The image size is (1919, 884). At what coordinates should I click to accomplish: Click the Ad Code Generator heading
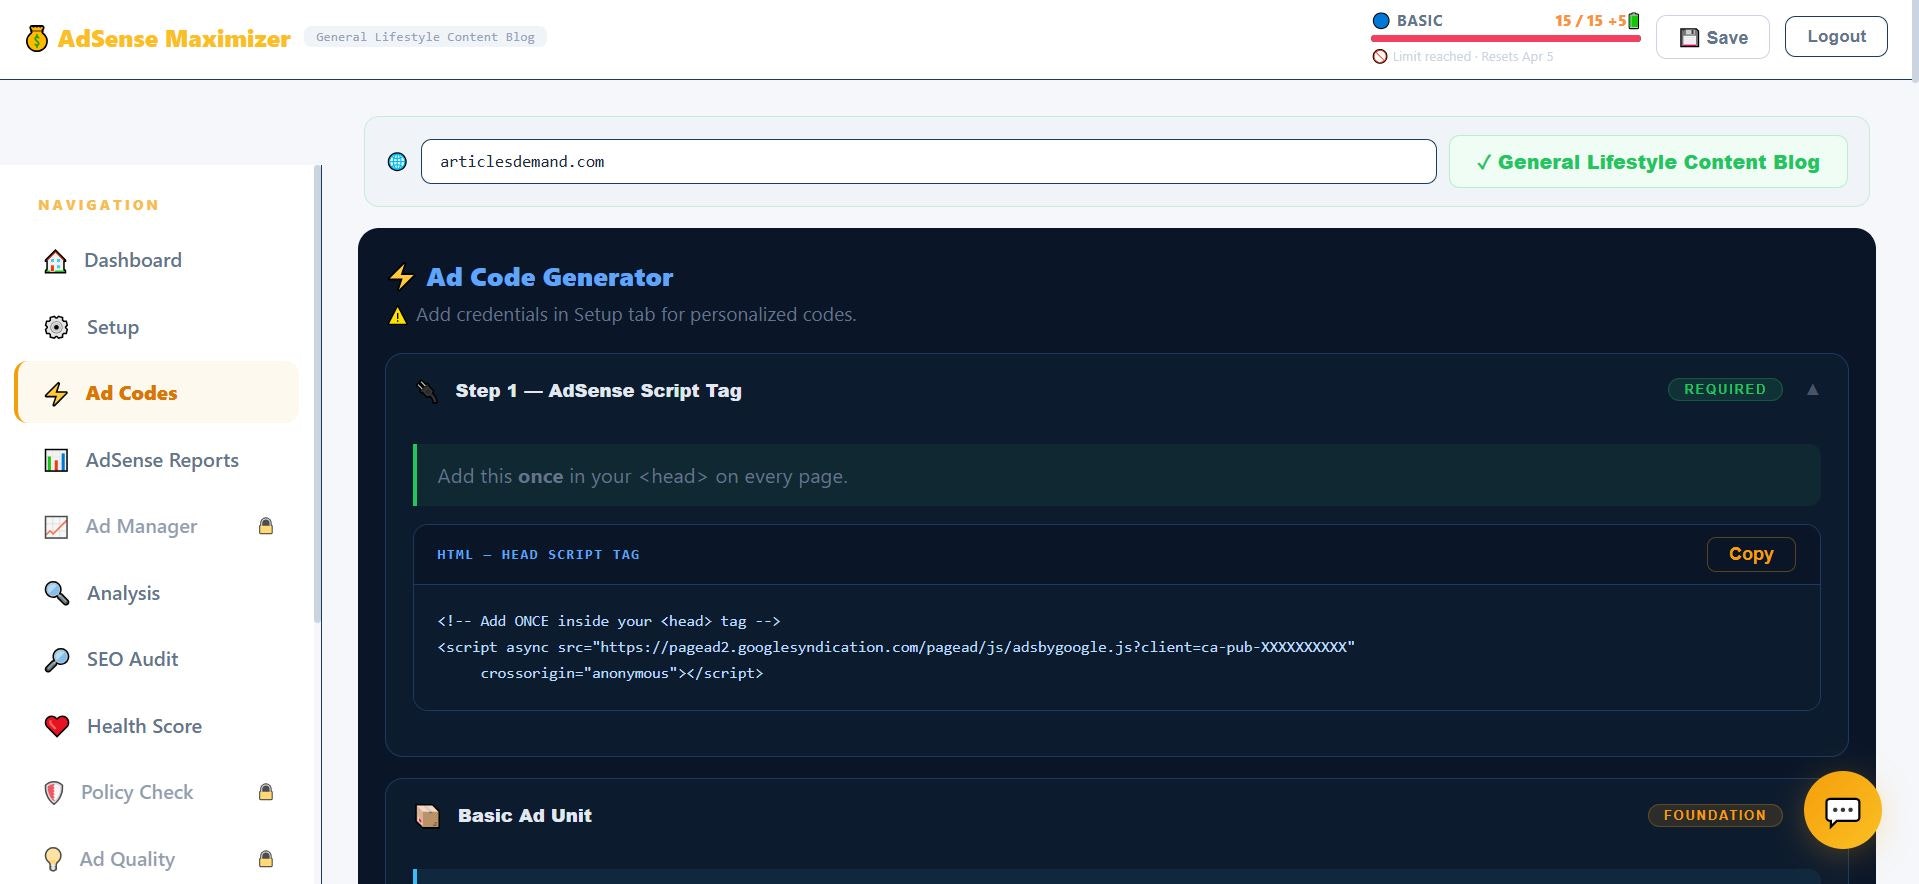[x=549, y=277]
